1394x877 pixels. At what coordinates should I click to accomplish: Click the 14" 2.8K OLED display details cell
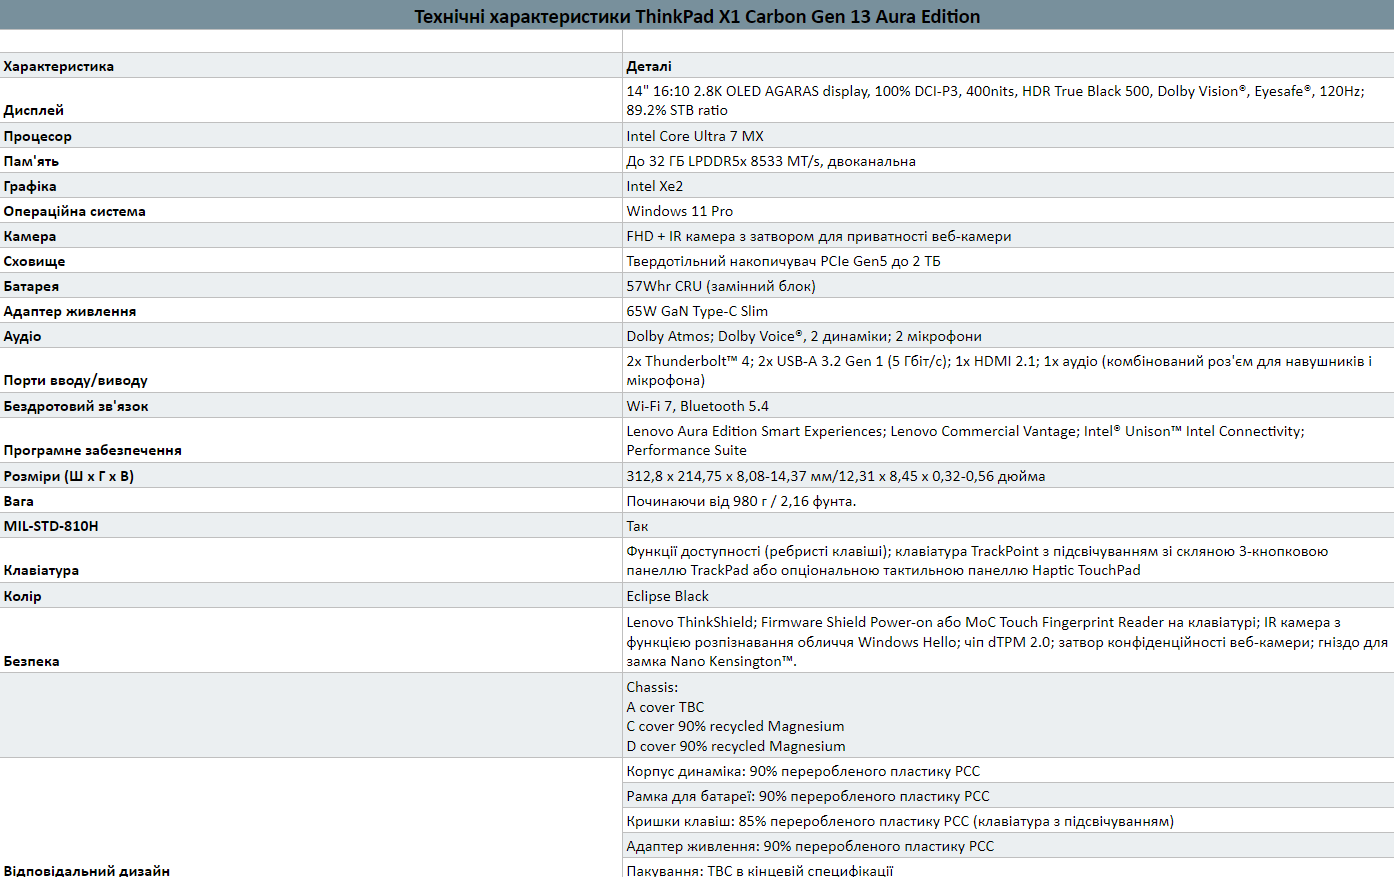coord(1008,101)
